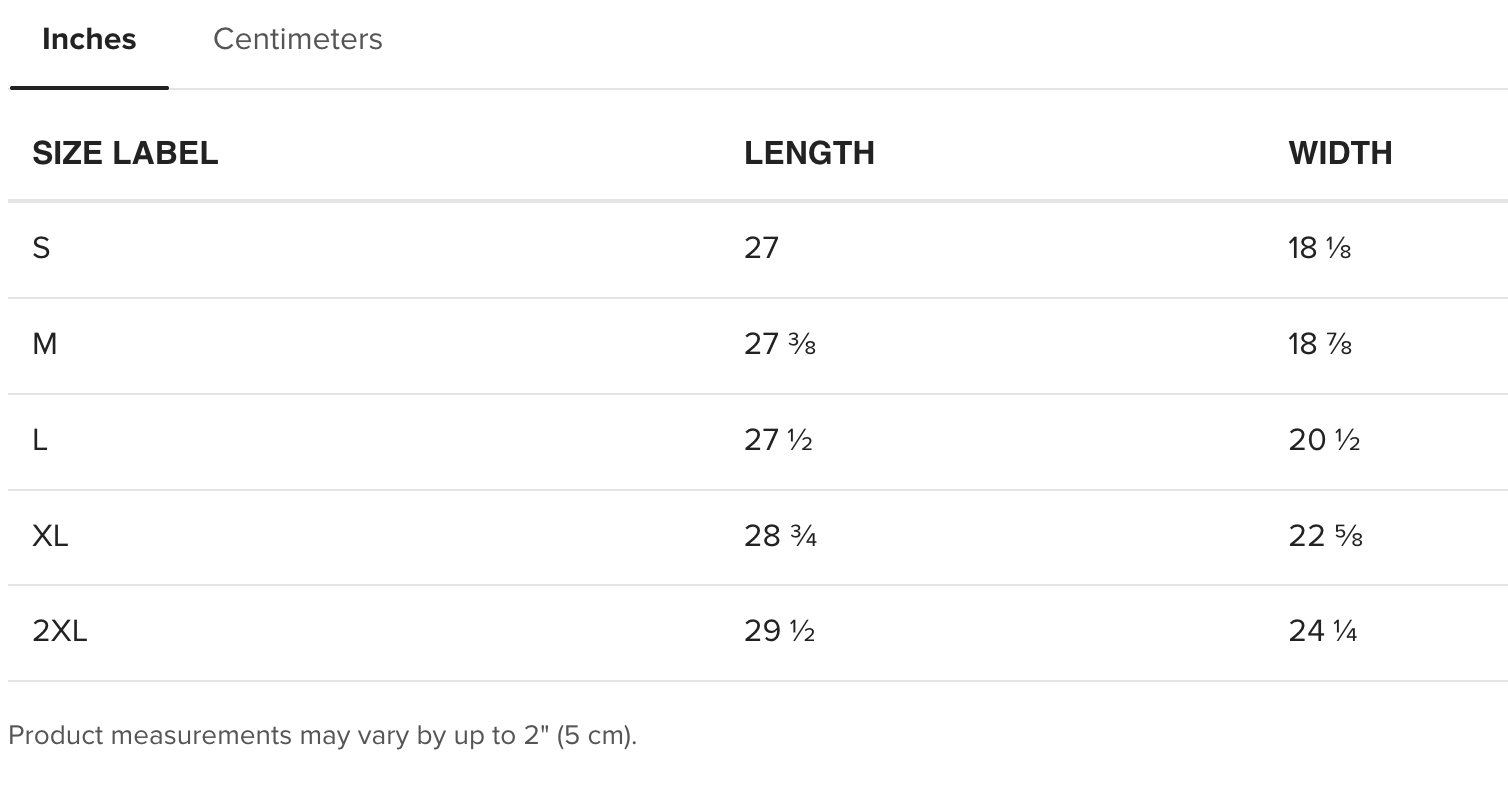Switch to the Centimeters tab

(297, 39)
